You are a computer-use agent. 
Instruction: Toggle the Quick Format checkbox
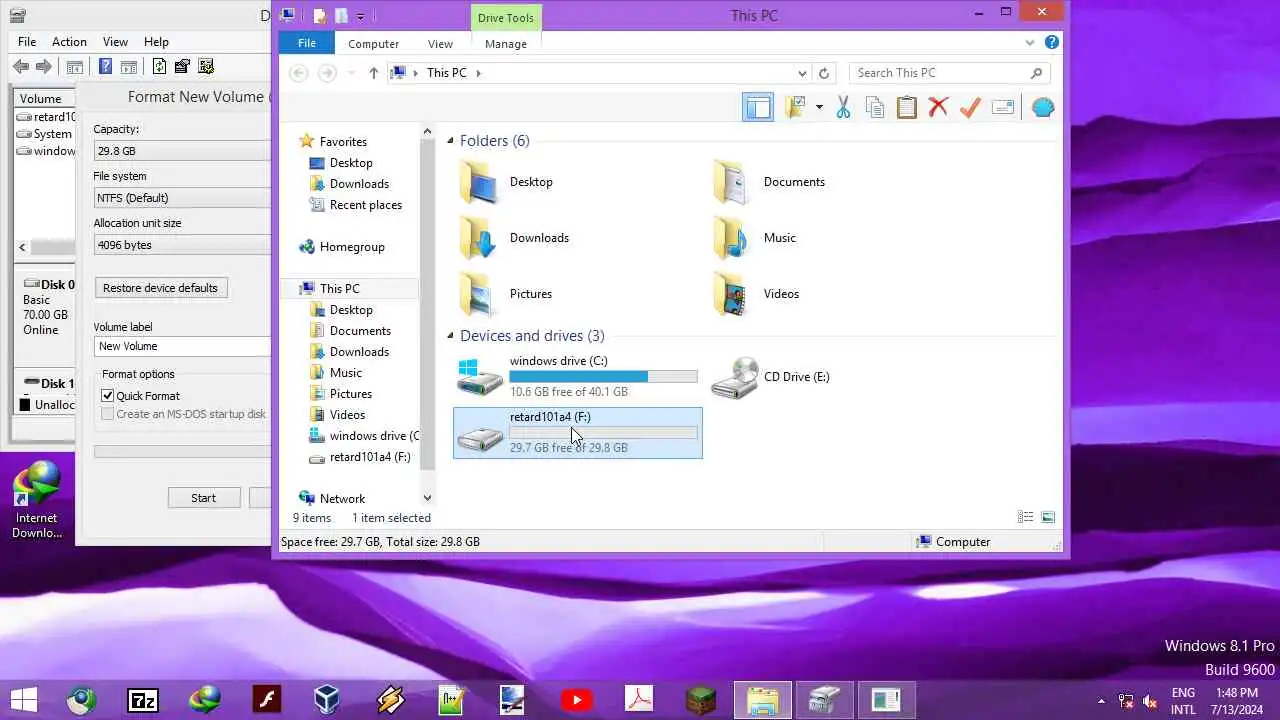108,396
